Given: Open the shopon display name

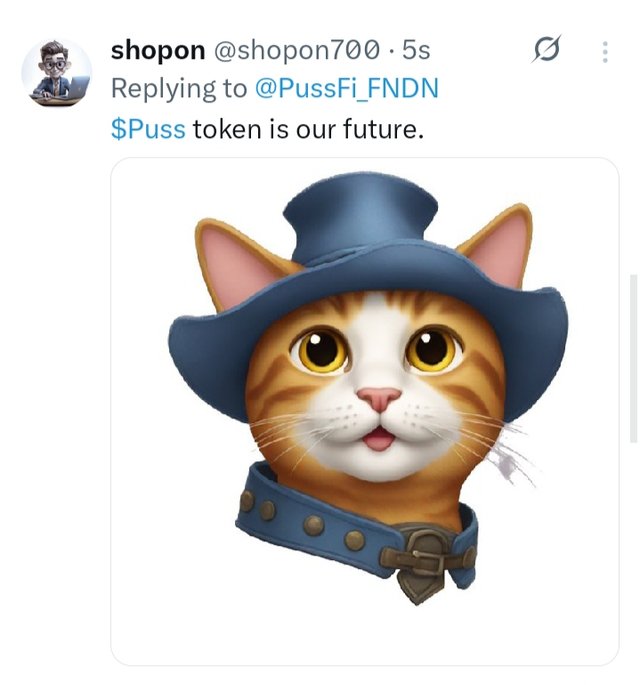Looking at the screenshot, I should click(x=158, y=50).
